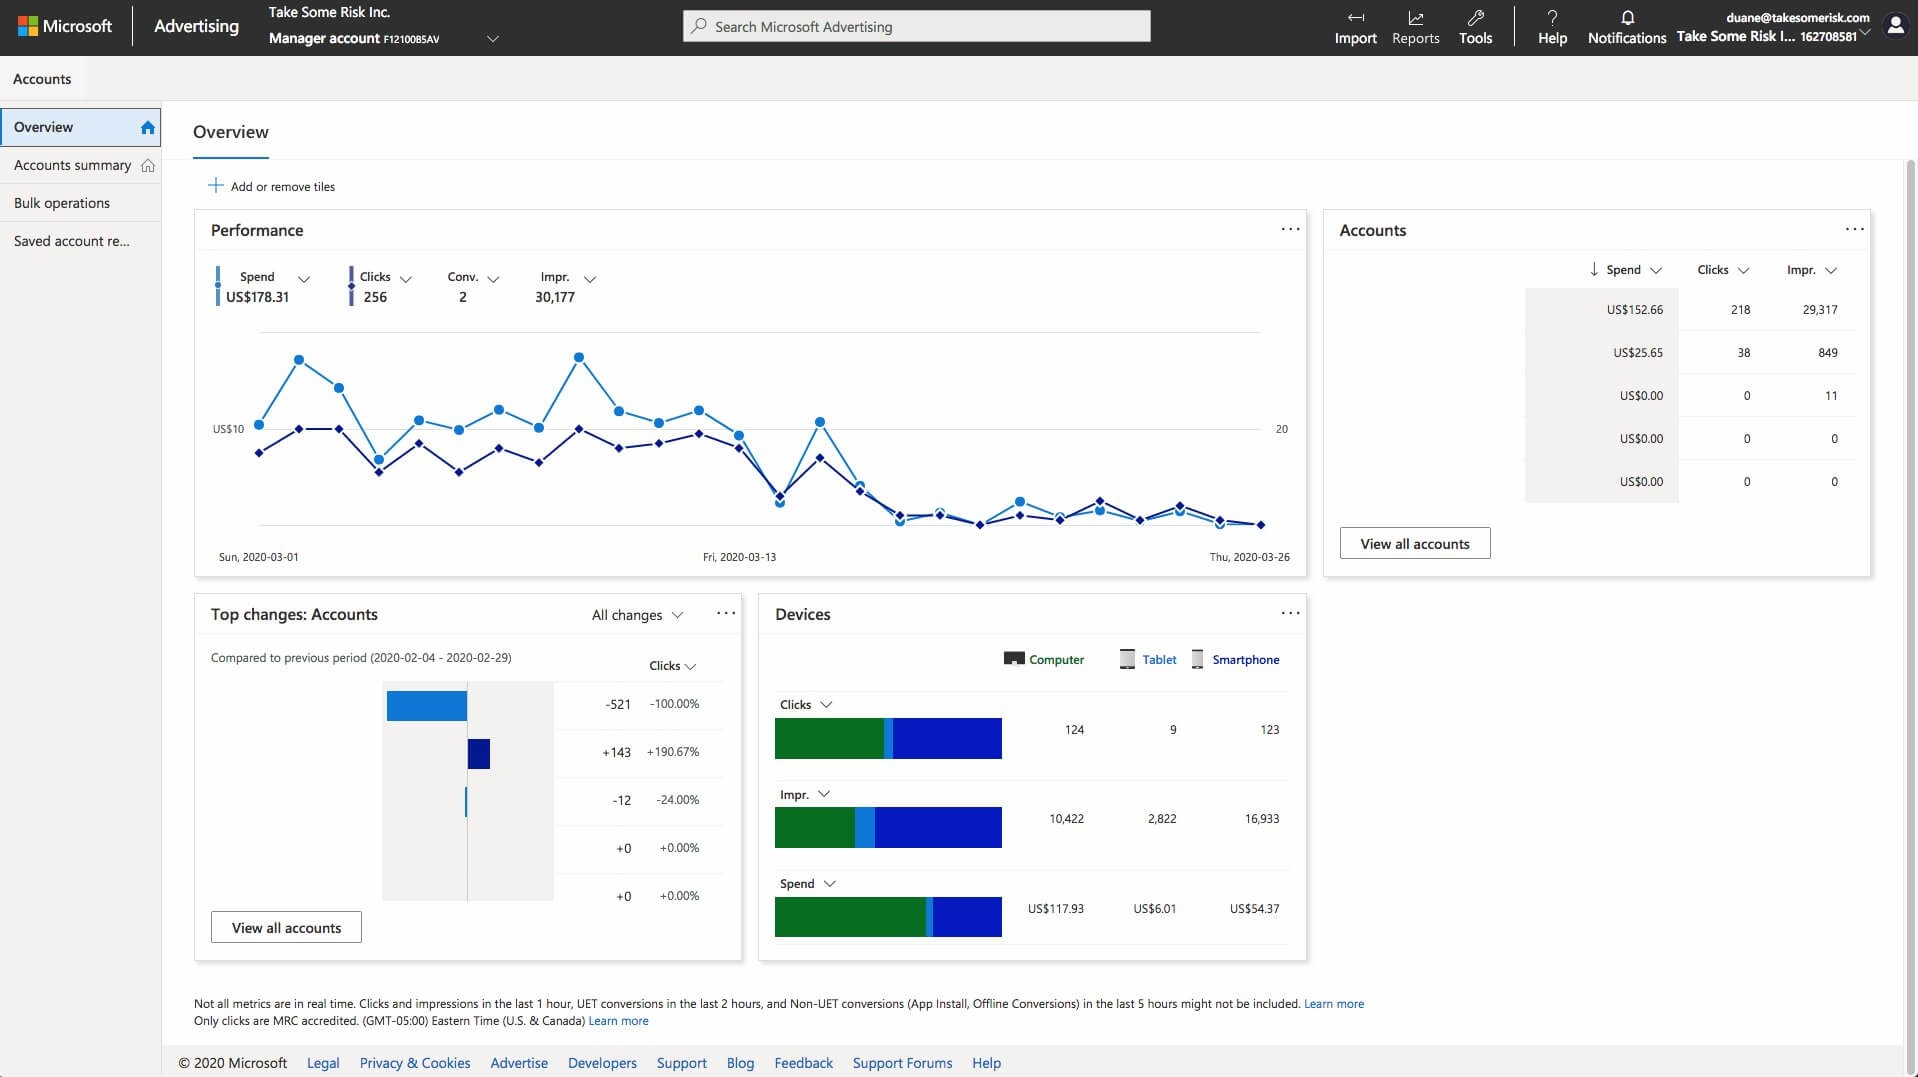Open the Help question mark icon
Image resolution: width=1918 pixels, height=1077 pixels.
[x=1552, y=18]
